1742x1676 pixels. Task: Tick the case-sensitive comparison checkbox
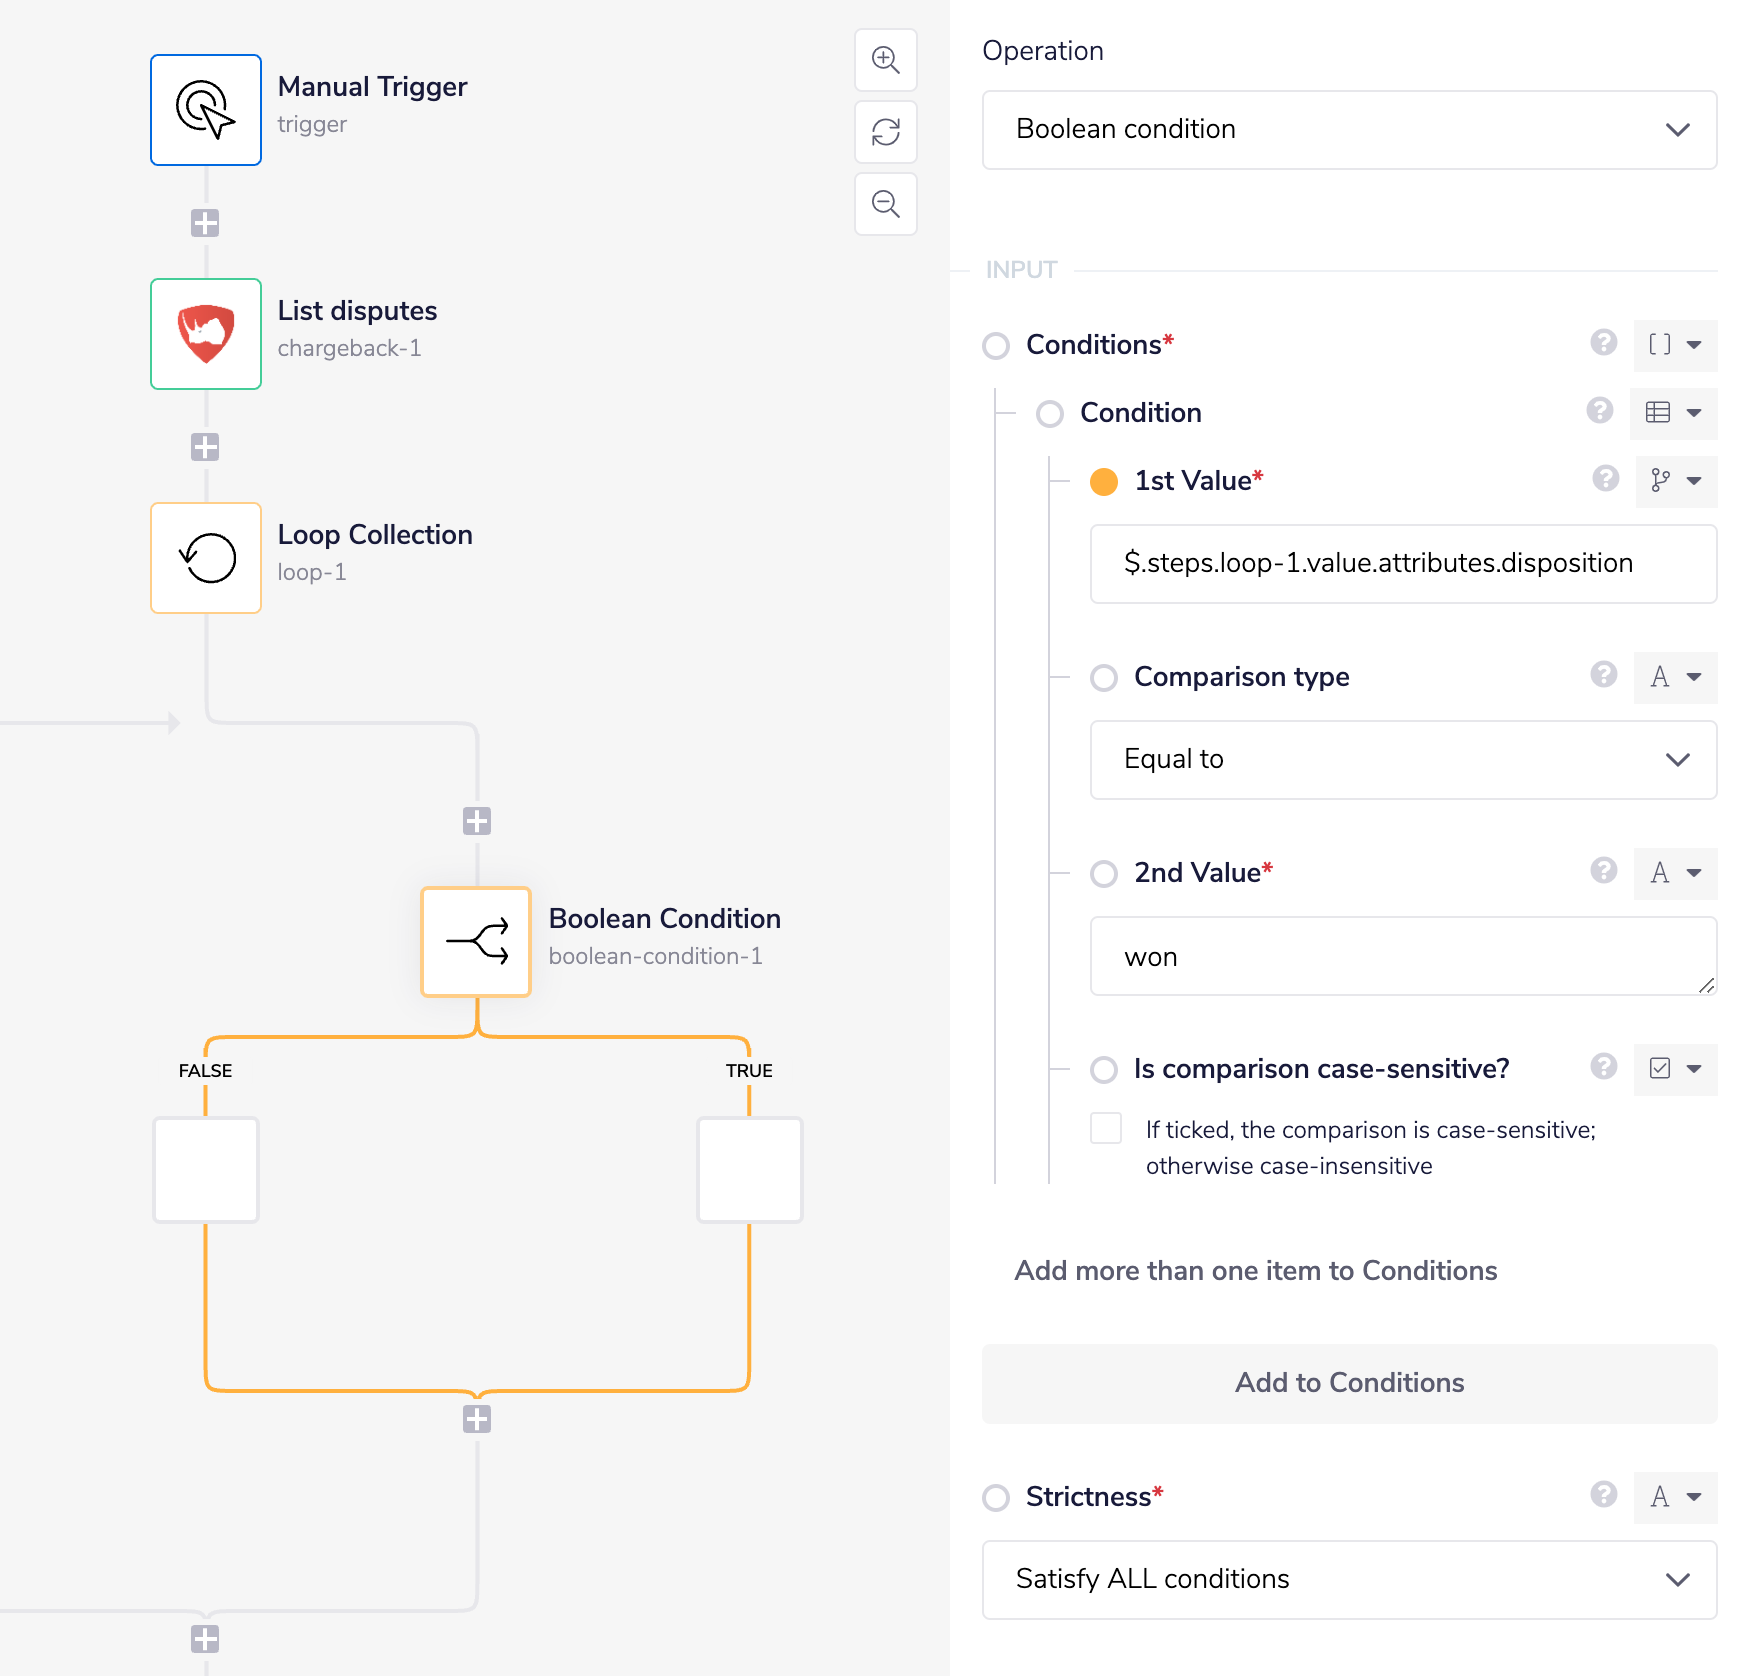[1106, 1128]
